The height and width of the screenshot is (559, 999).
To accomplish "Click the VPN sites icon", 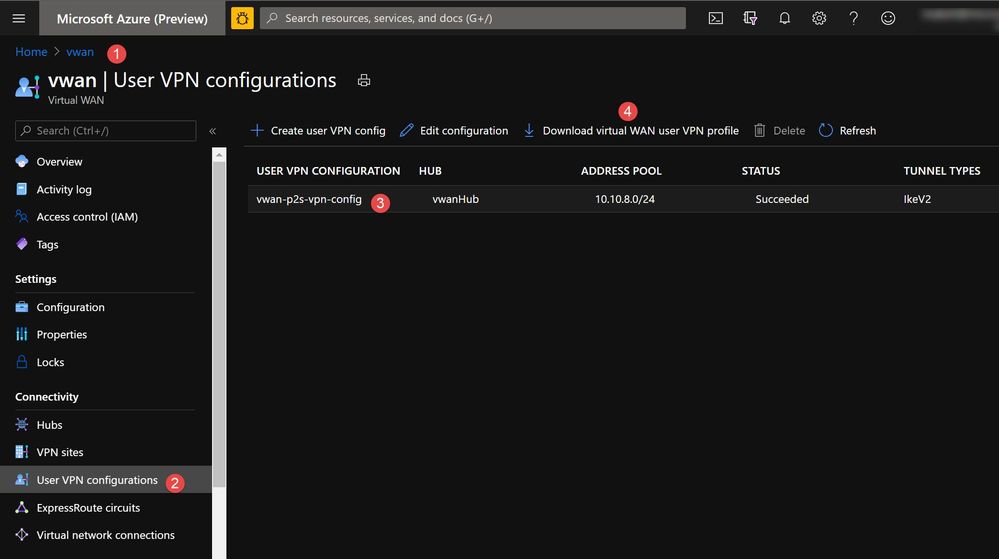I will tap(22, 452).
